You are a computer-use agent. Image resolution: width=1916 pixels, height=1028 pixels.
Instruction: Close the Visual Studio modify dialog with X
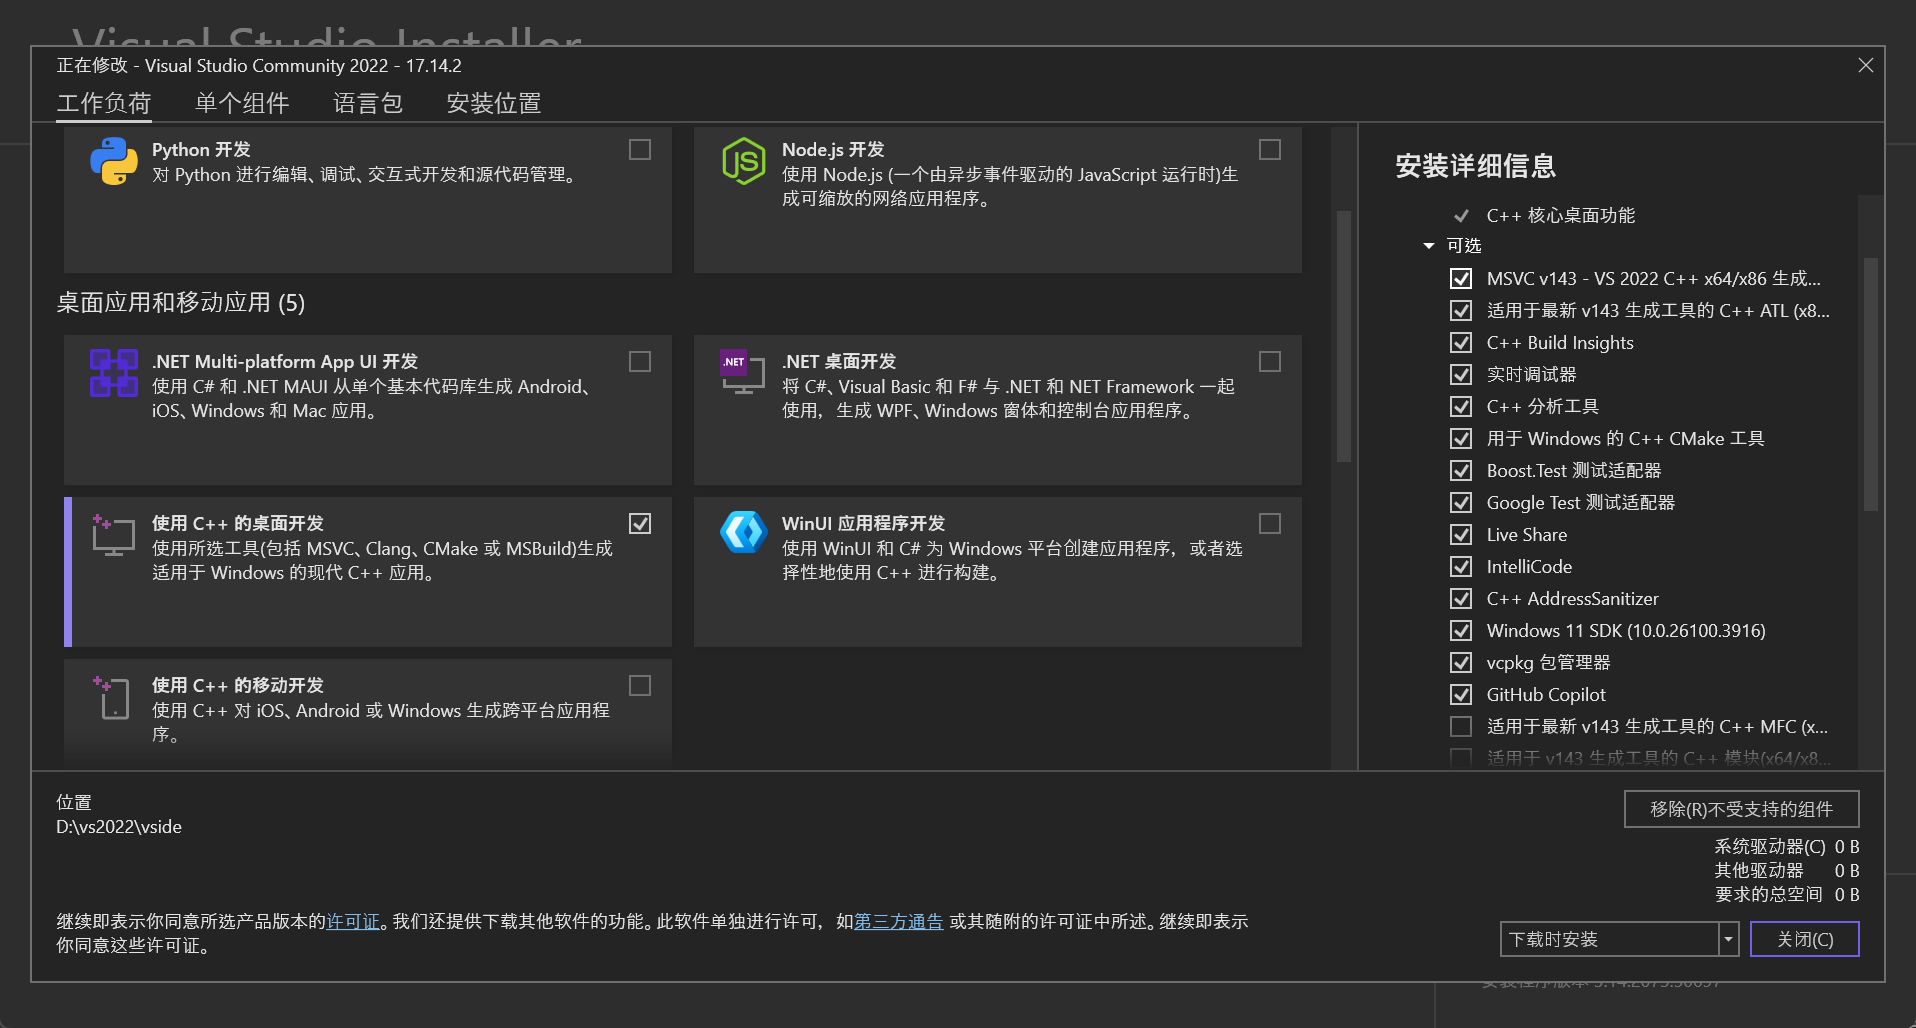click(1866, 65)
